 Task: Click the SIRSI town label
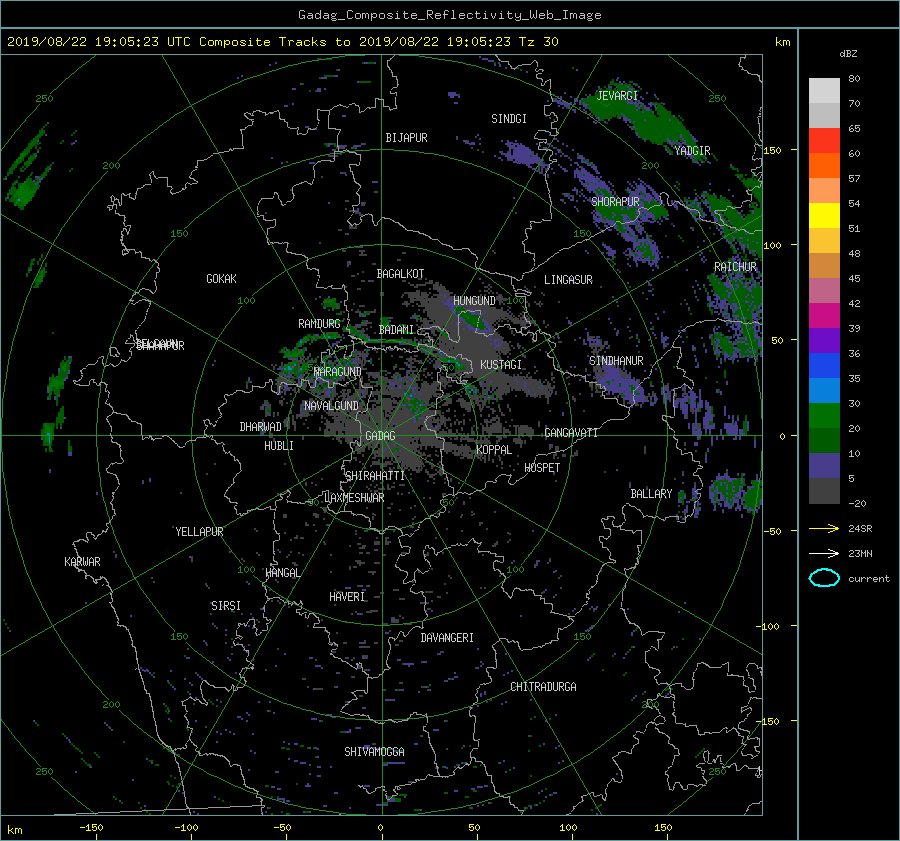tap(226, 606)
